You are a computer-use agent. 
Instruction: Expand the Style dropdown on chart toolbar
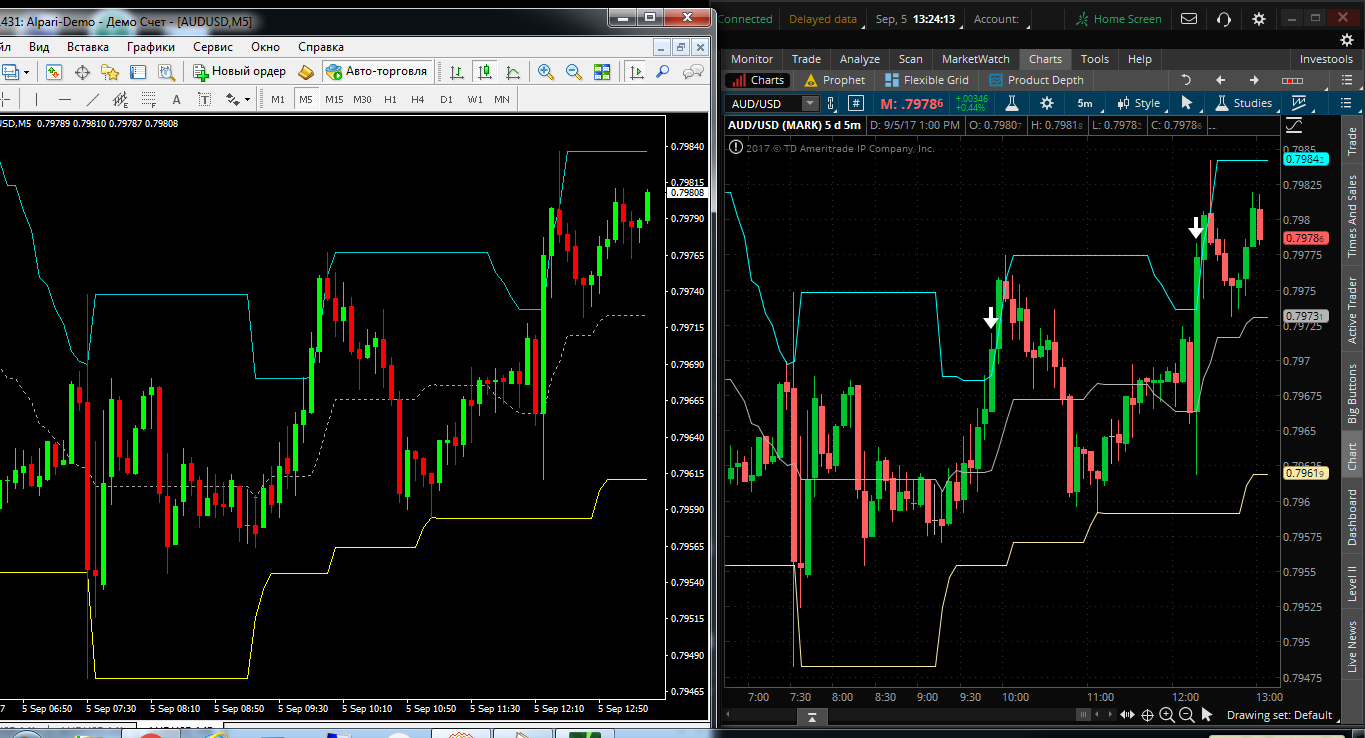(1138, 103)
